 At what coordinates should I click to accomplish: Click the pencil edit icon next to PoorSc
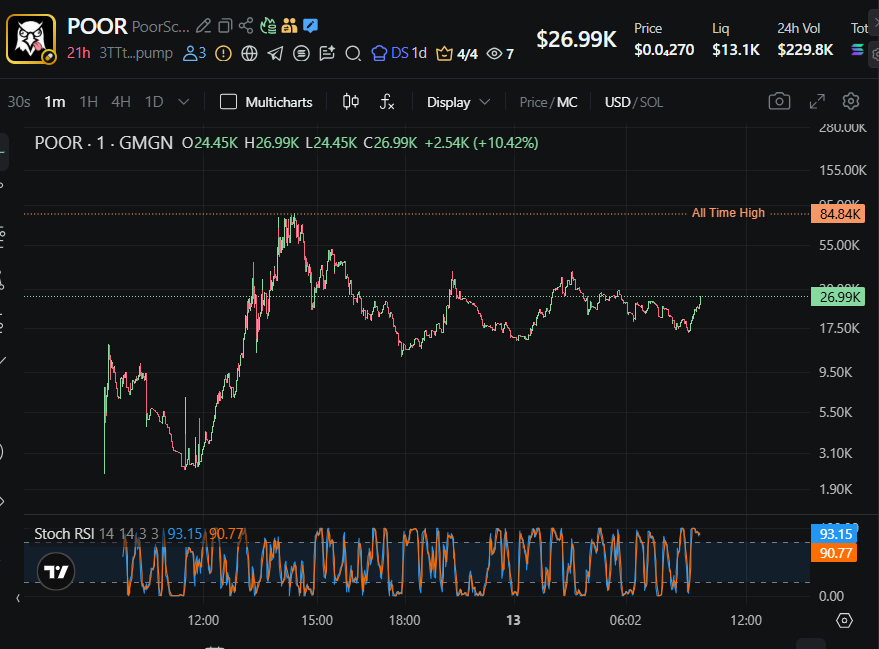[x=205, y=27]
